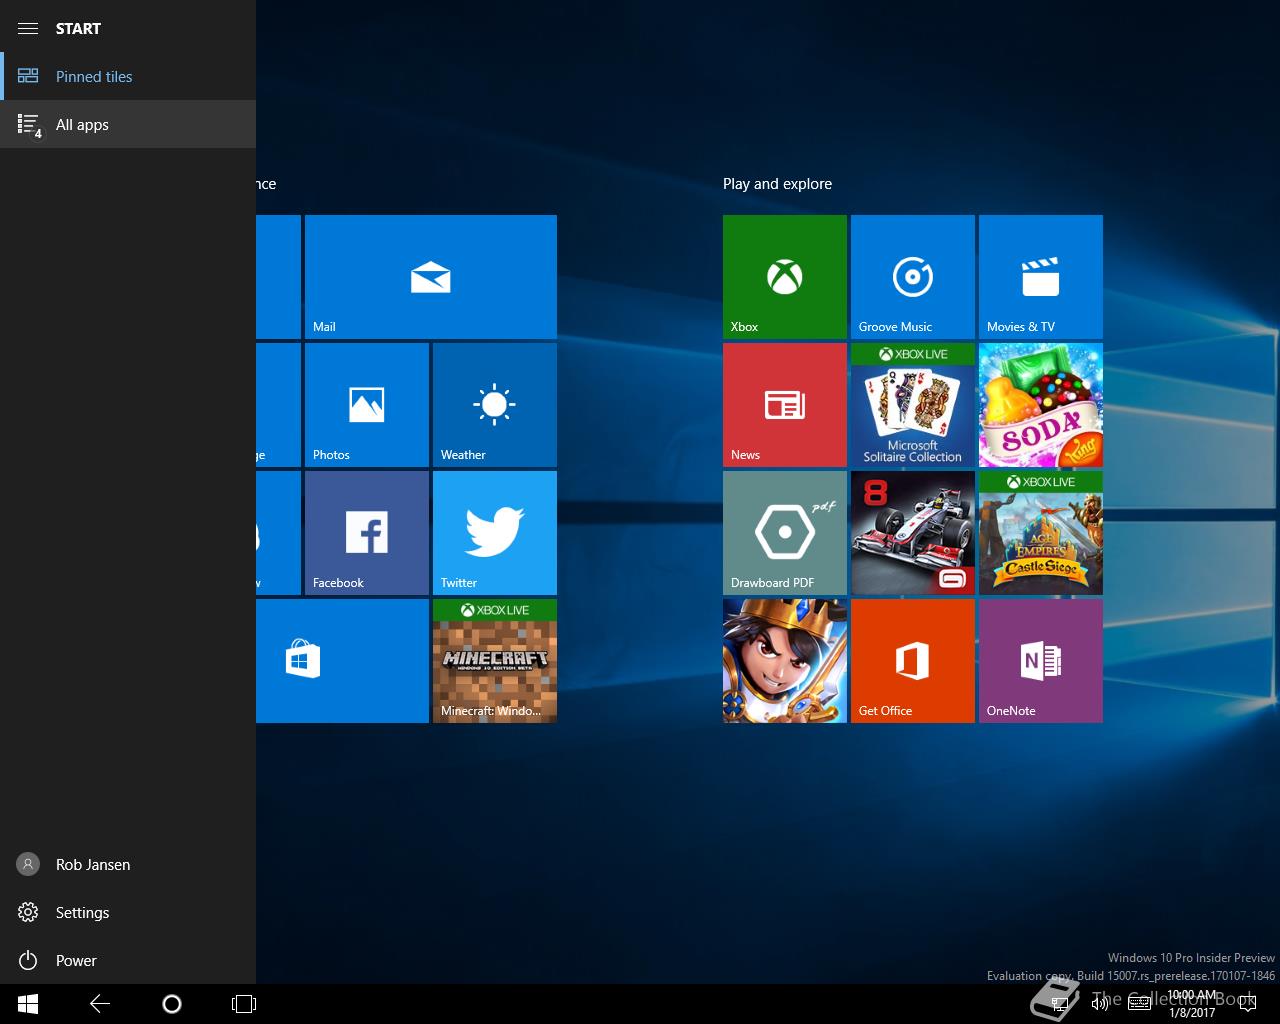Image resolution: width=1280 pixels, height=1024 pixels.
Task: Select Pinned tiles view
Action: [128, 76]
